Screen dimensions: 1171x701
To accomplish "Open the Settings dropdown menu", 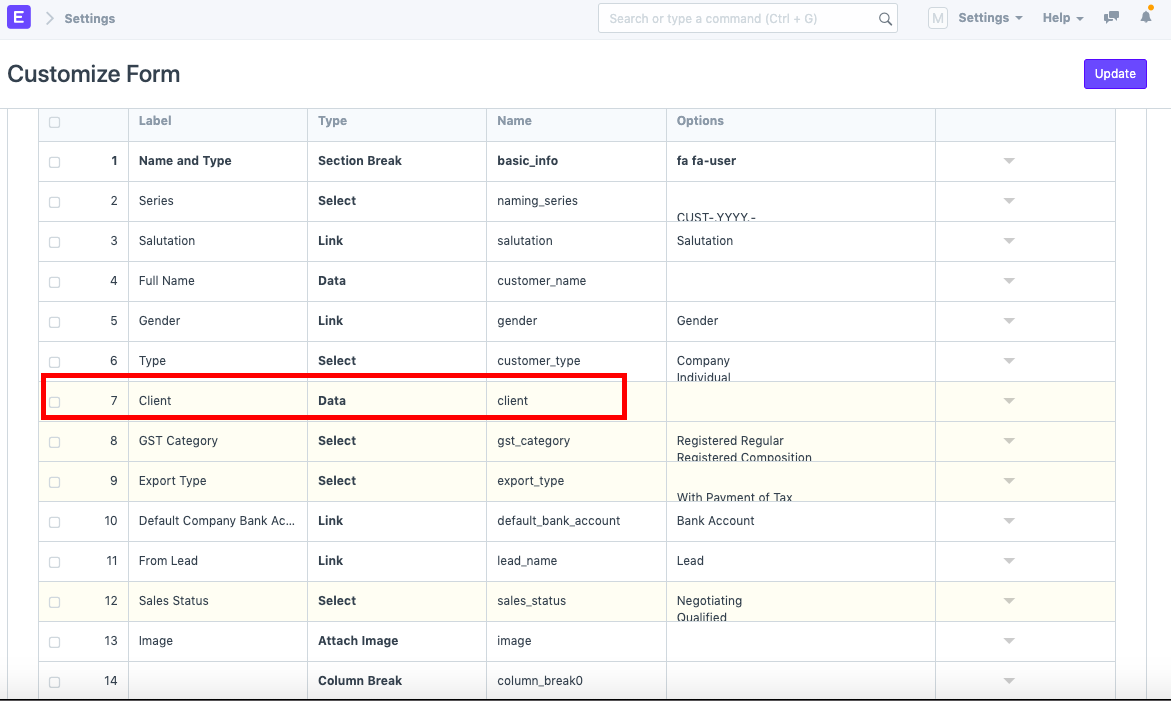I will [x=989, y=18].
